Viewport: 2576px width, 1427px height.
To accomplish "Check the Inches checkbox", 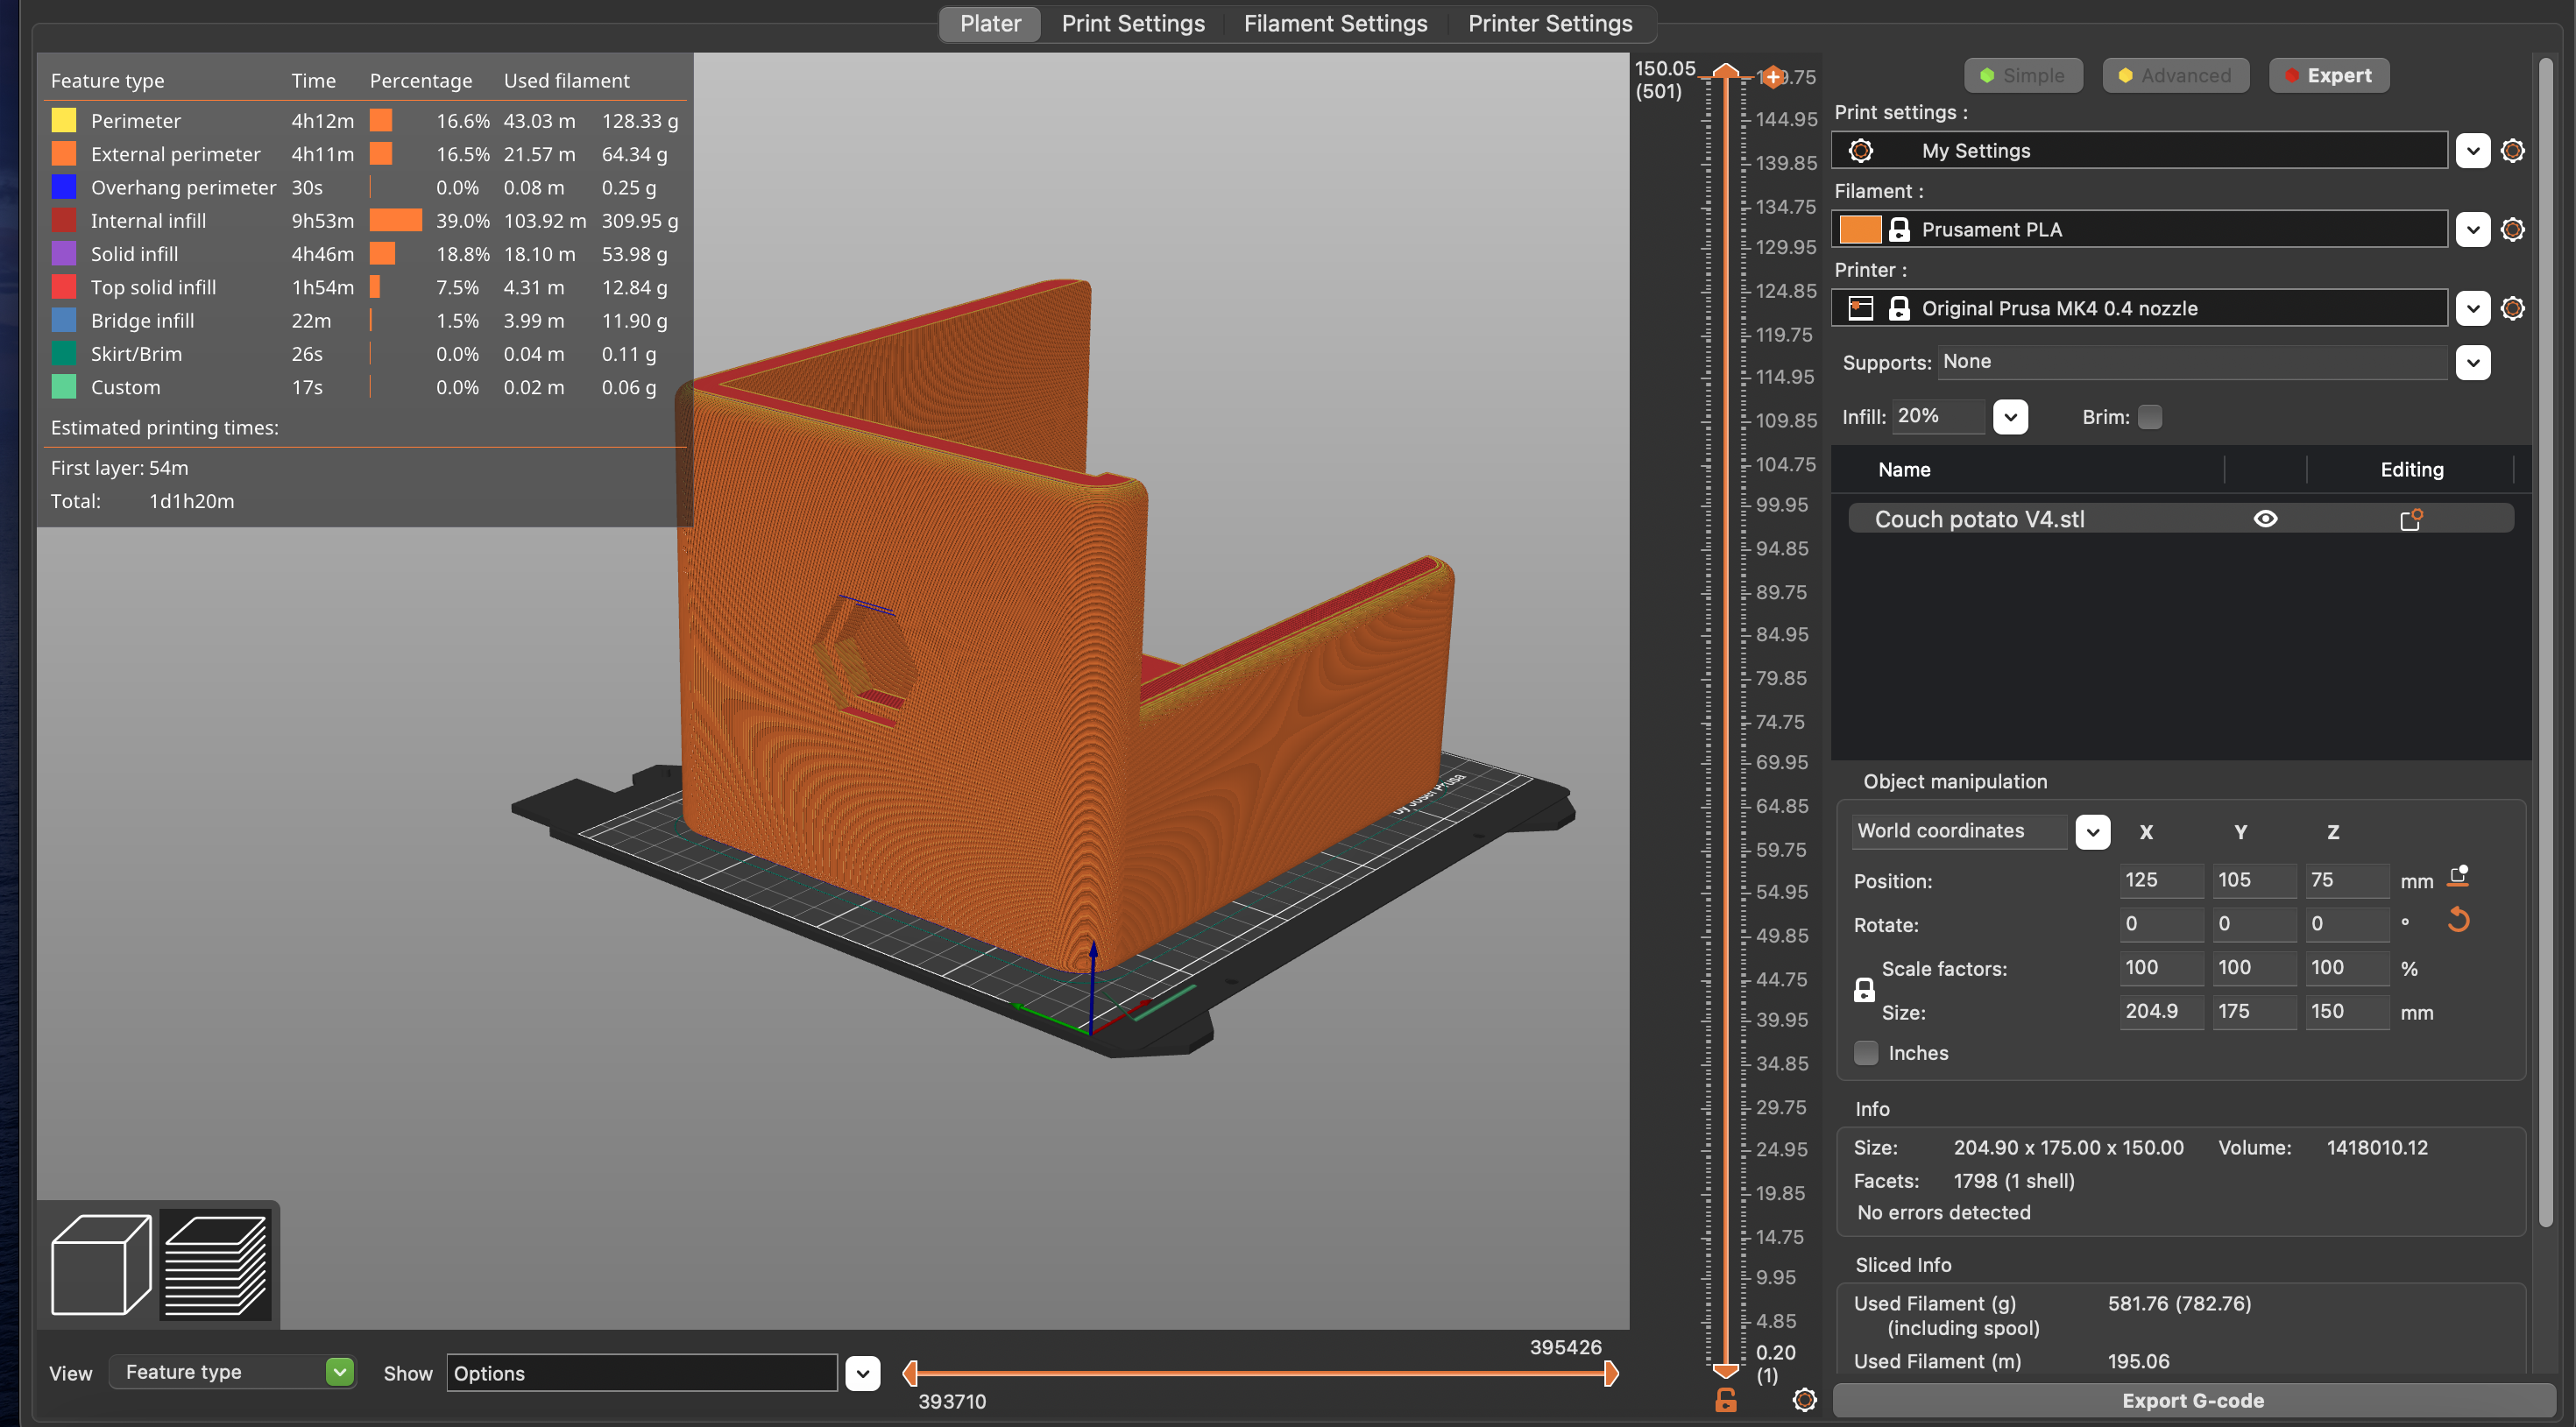I will 1866,1053.
